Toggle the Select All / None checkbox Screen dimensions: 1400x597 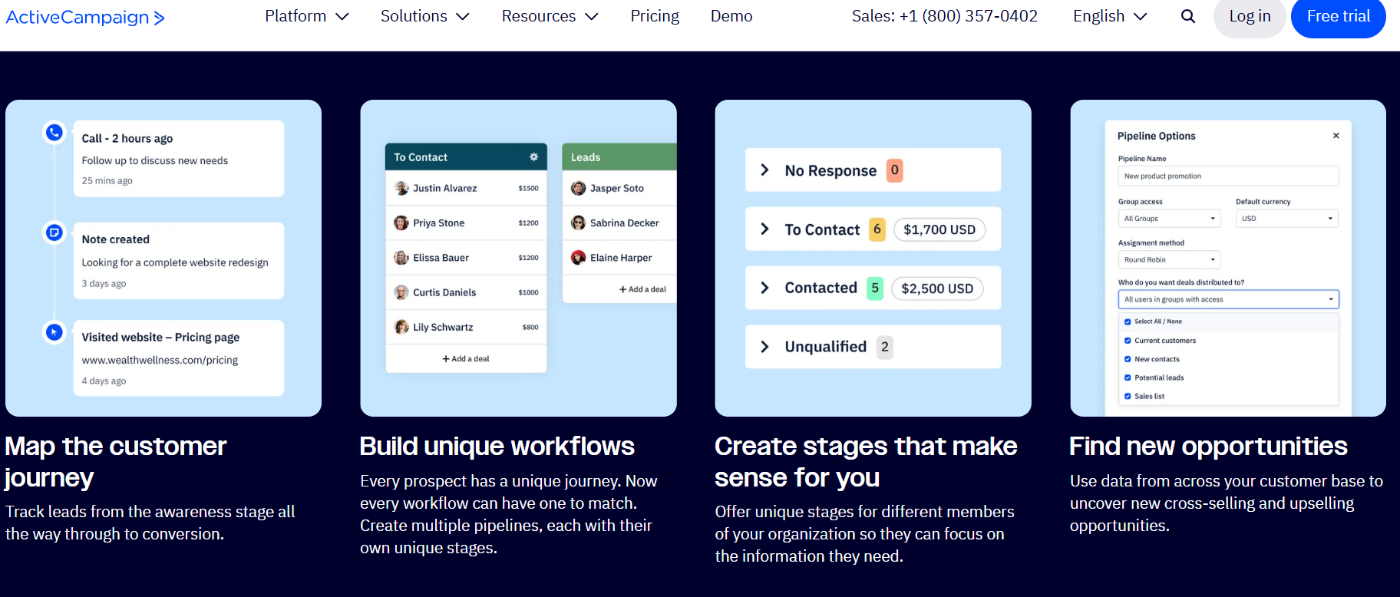(1128, 322)
